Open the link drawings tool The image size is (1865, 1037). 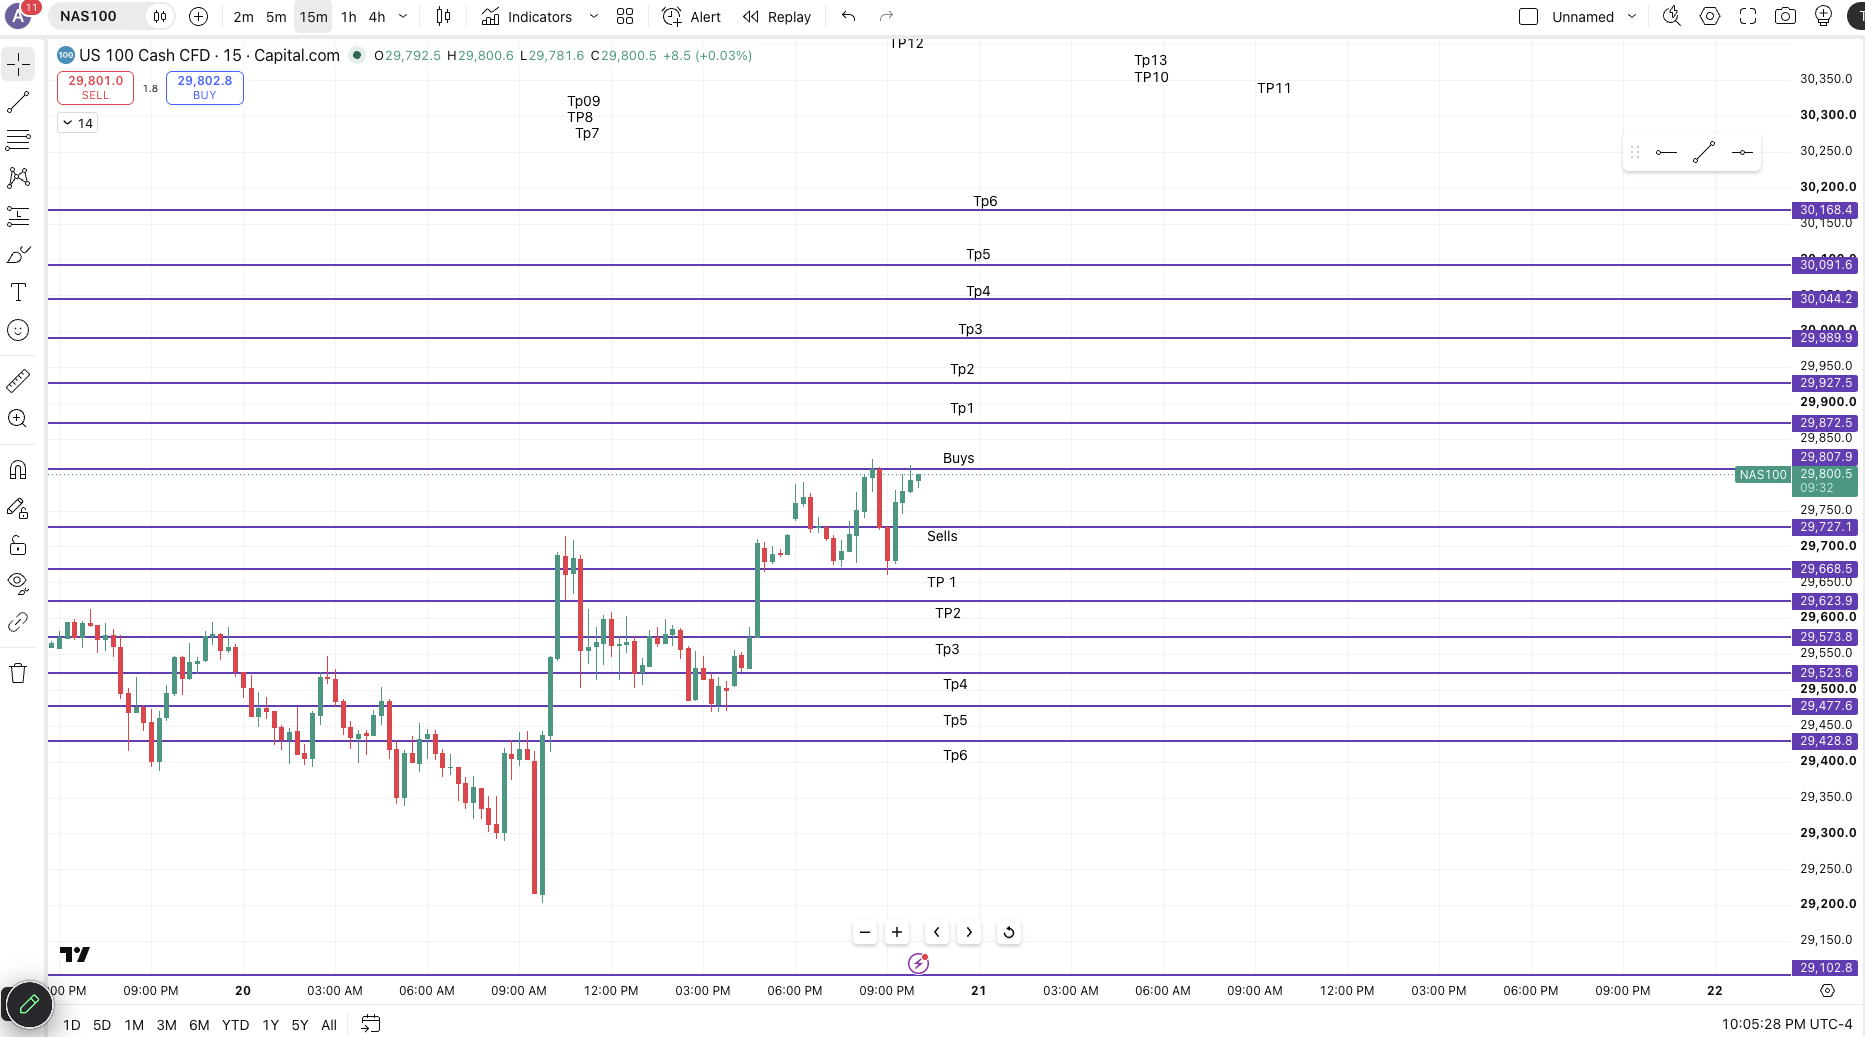tap(18, 622)
